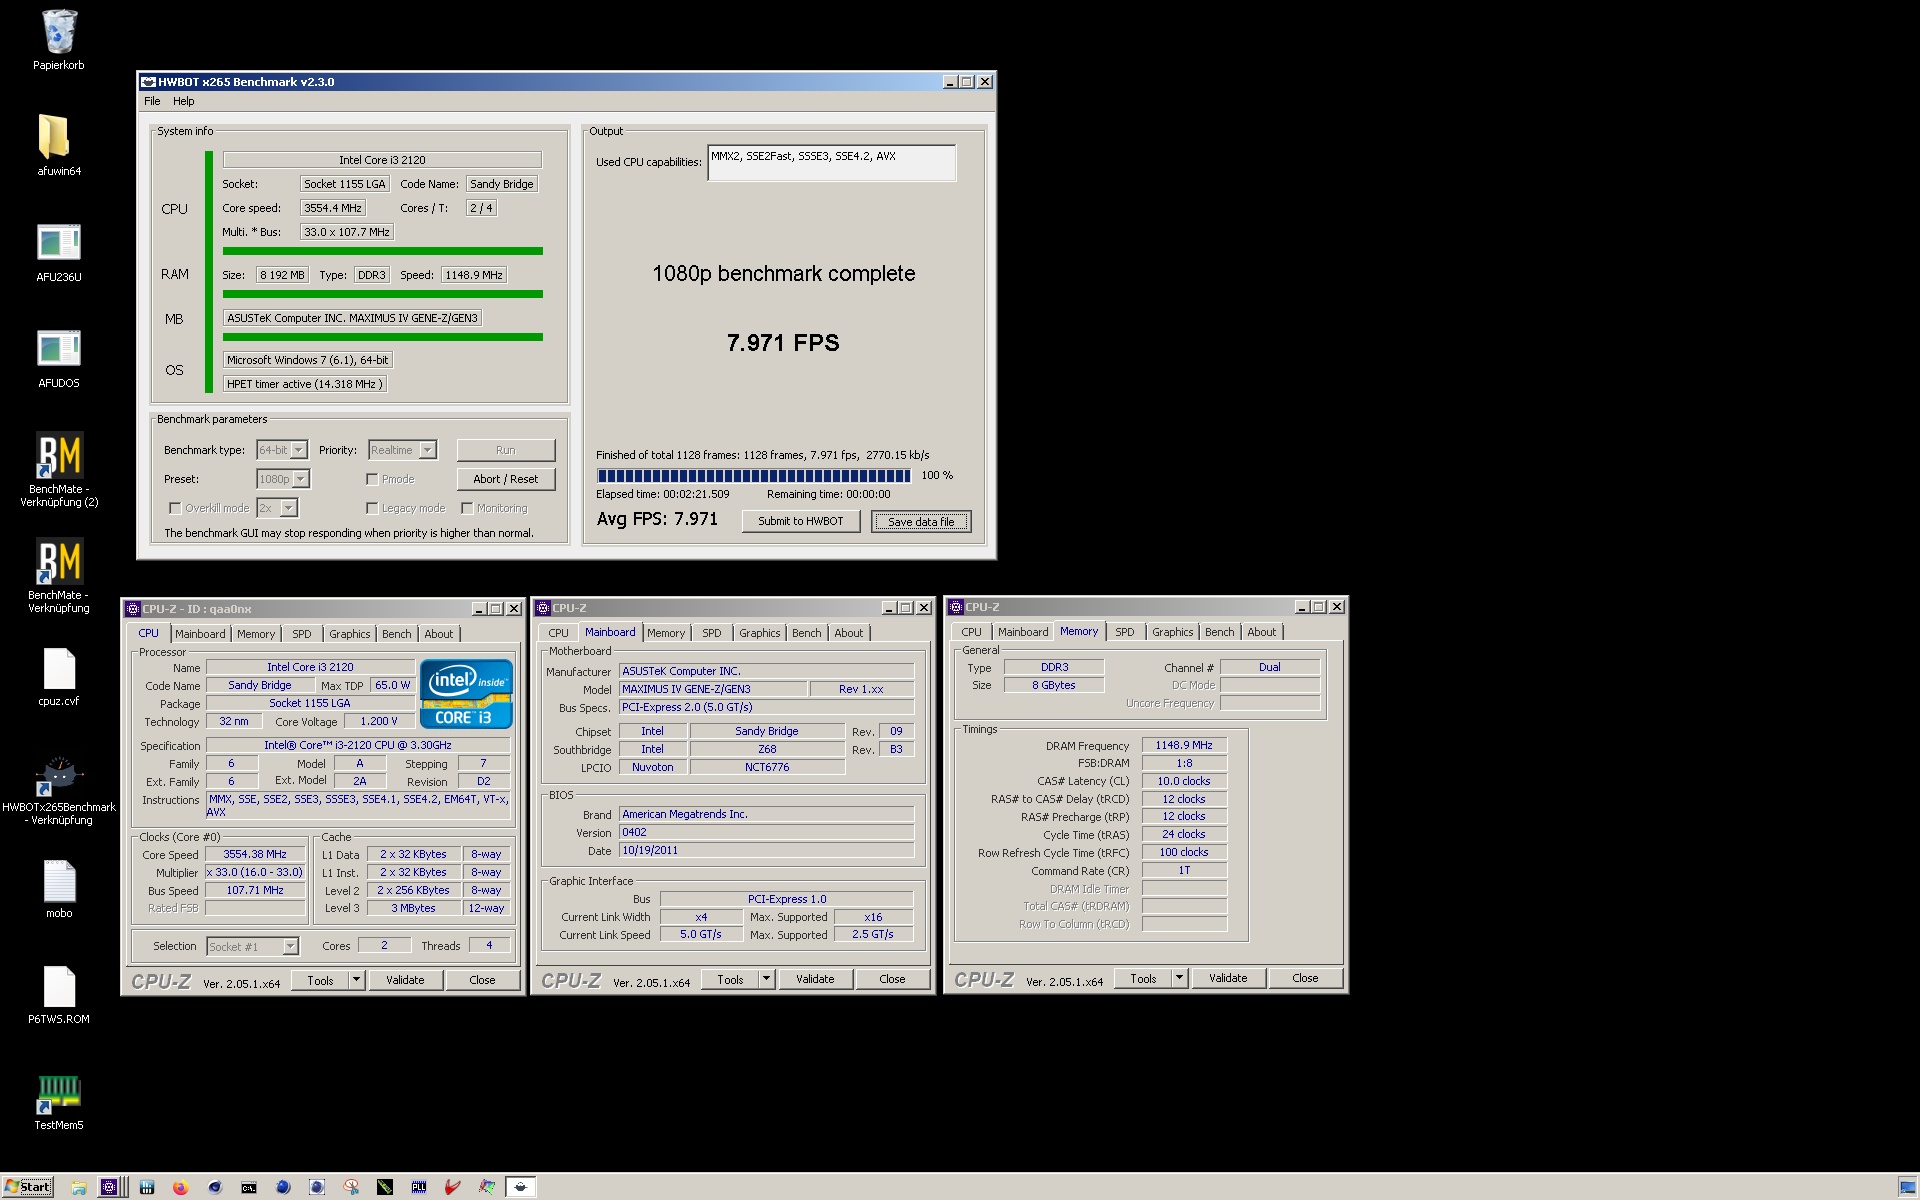Click Validate in CPU-Z ID qaa0nx window

[405, 980]
